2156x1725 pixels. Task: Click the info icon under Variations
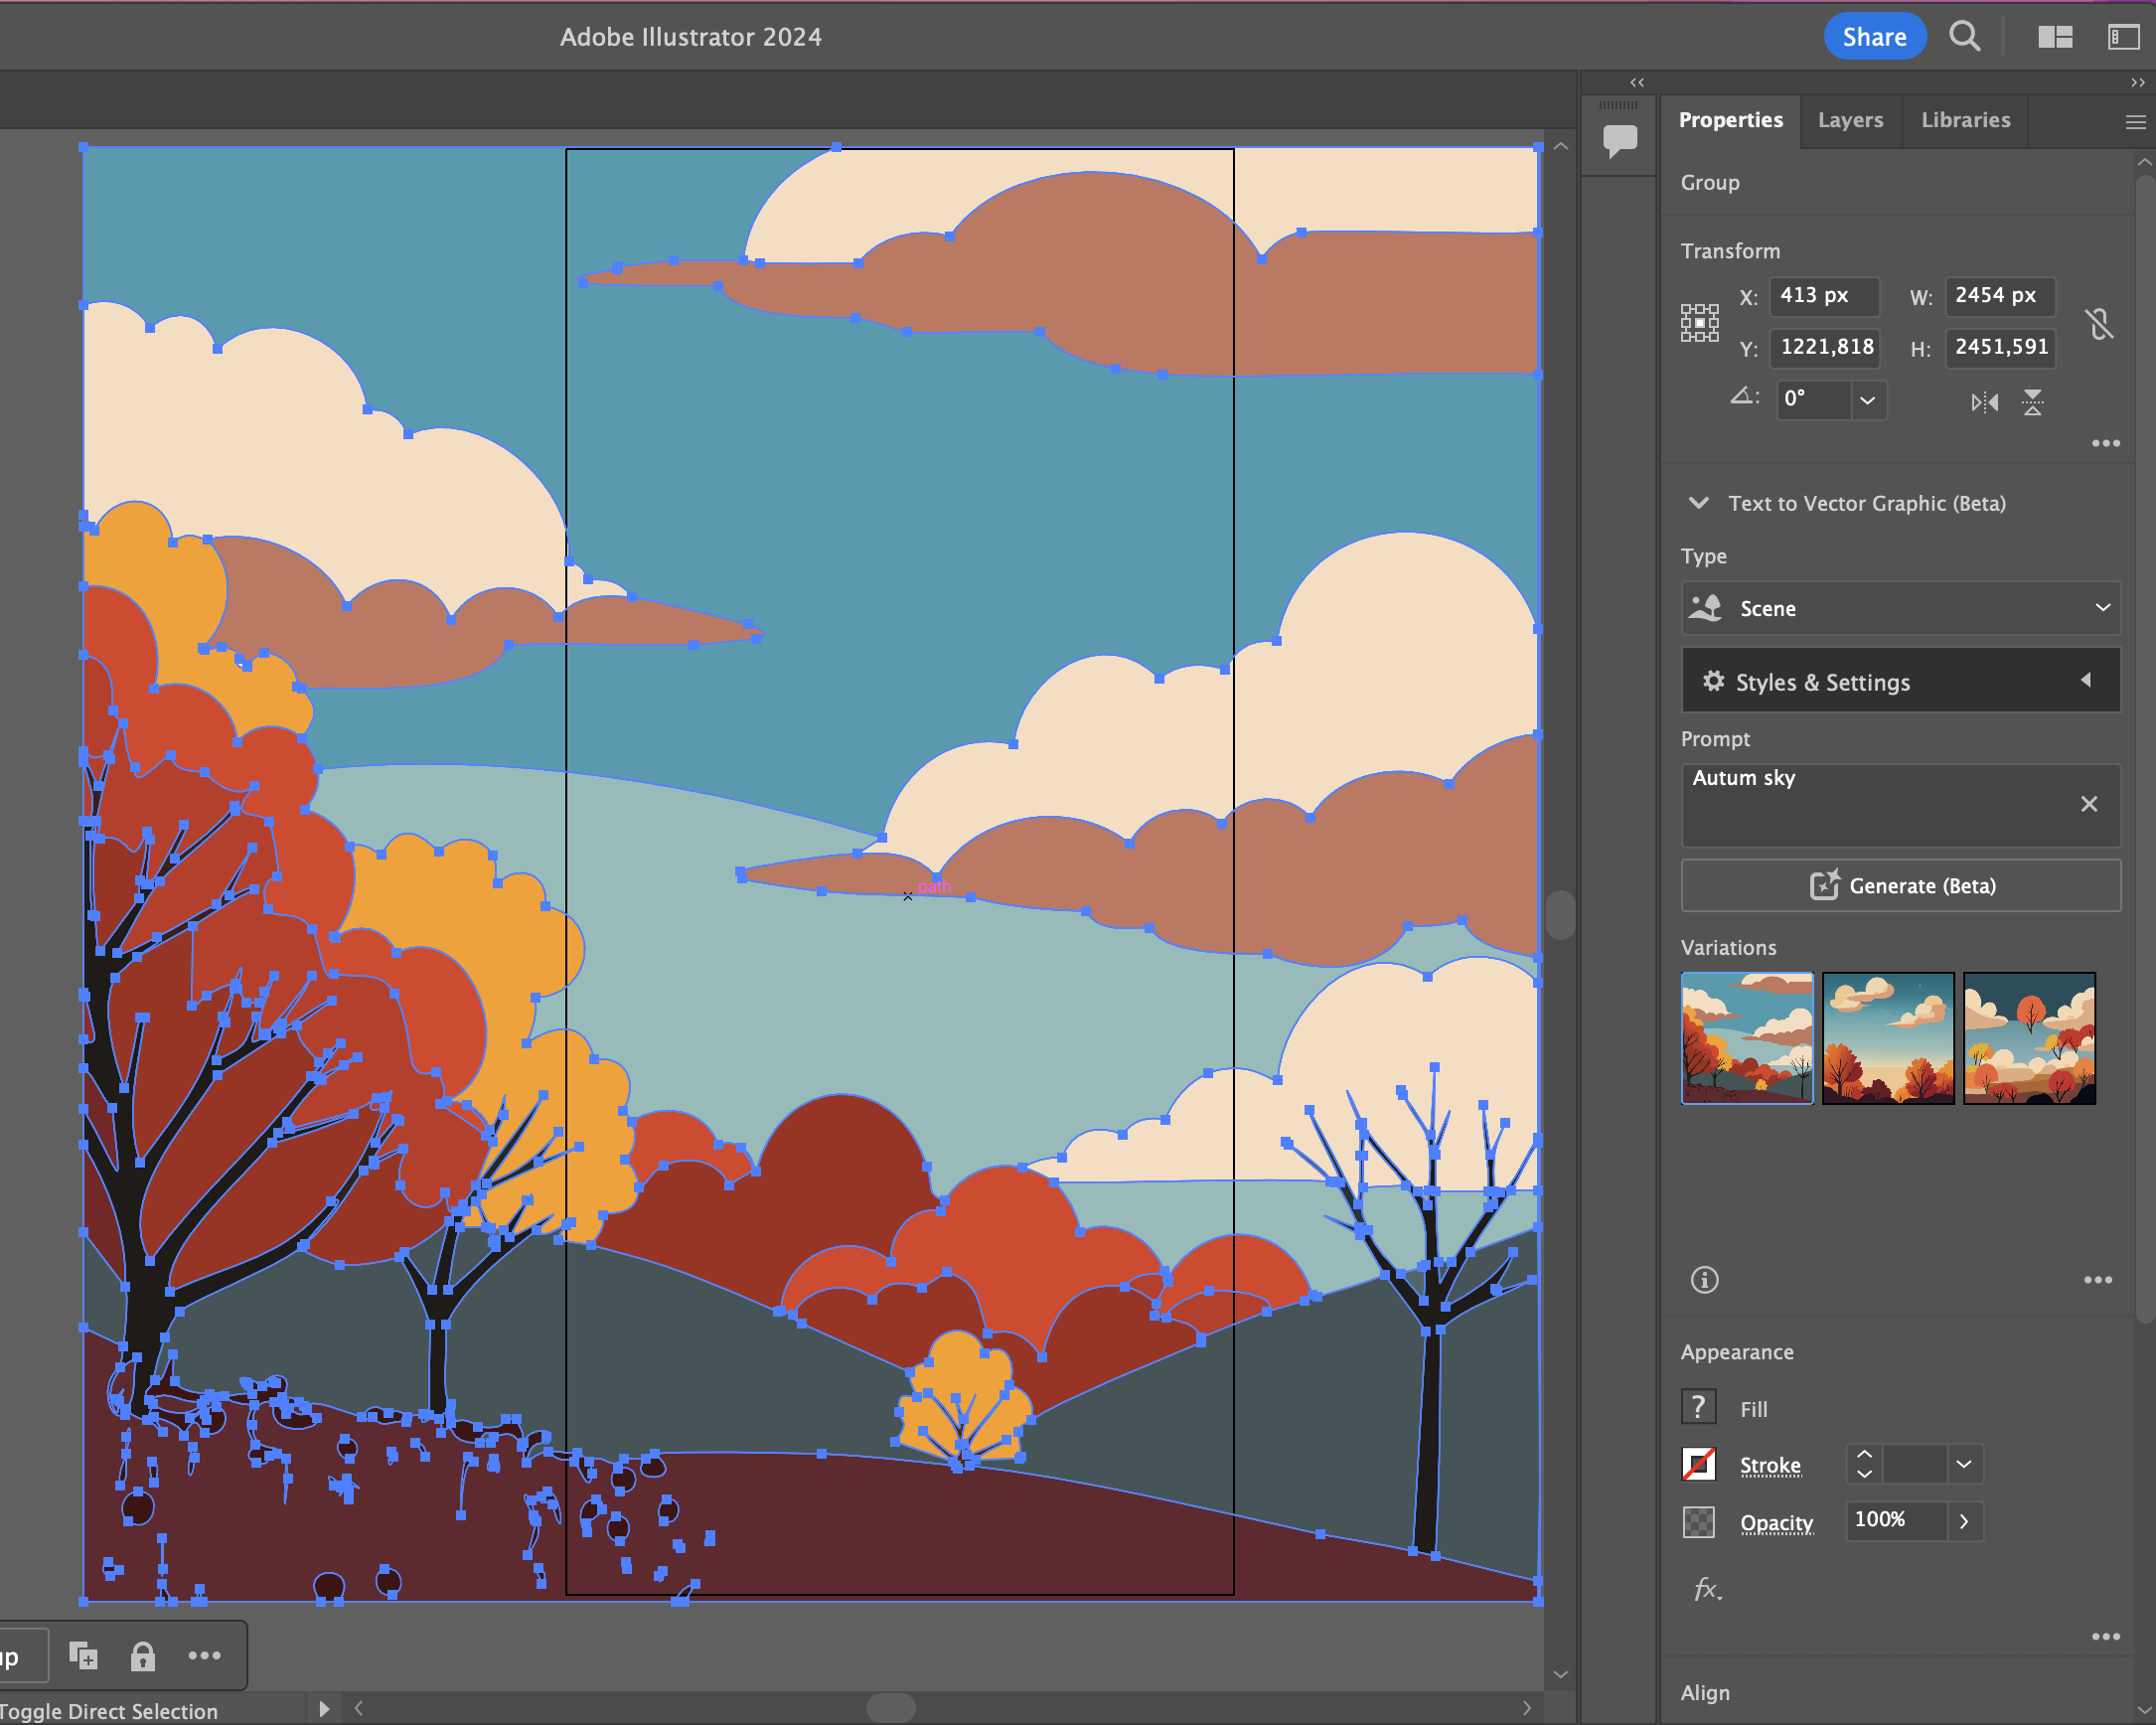tap(1704, 1280)
